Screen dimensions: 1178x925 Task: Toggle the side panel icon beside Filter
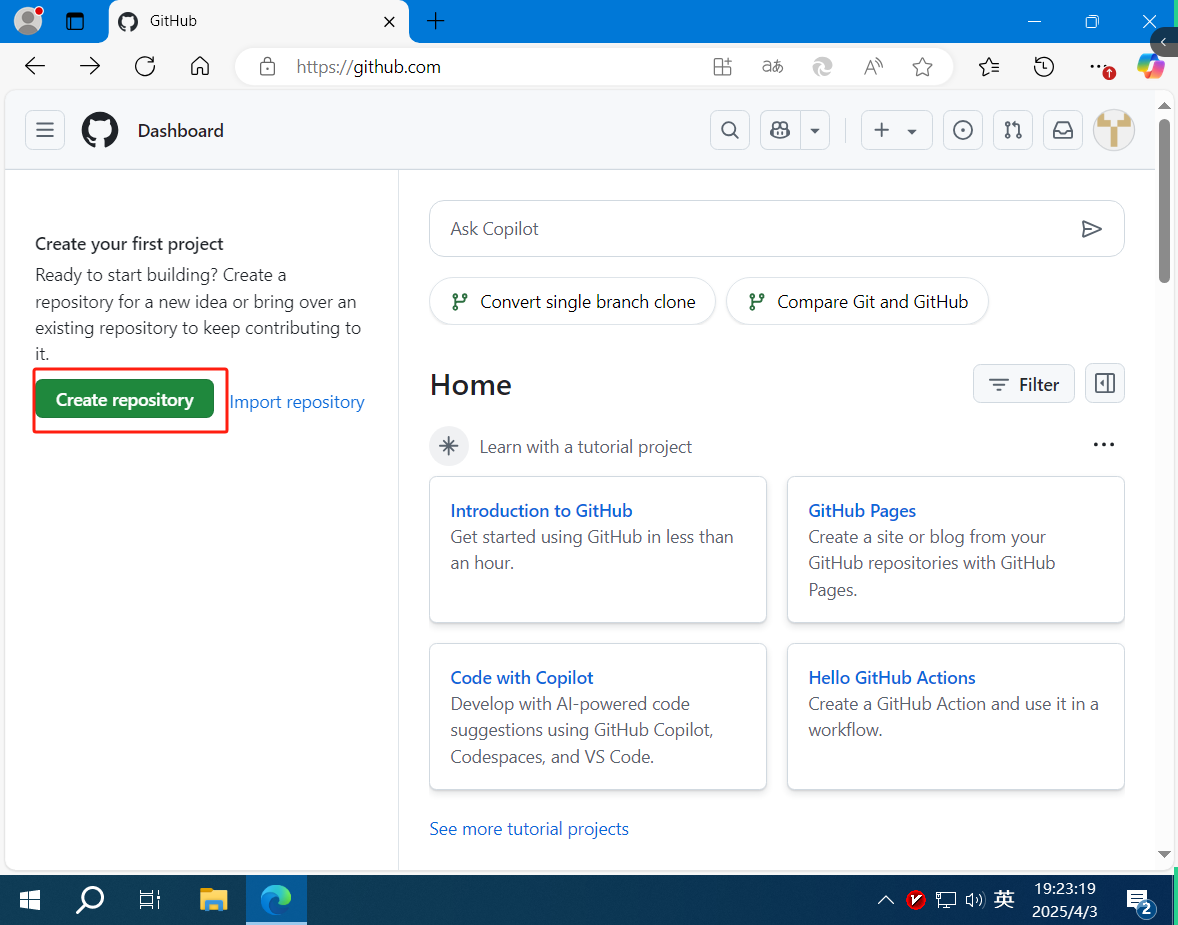(x=1104, y=384)
